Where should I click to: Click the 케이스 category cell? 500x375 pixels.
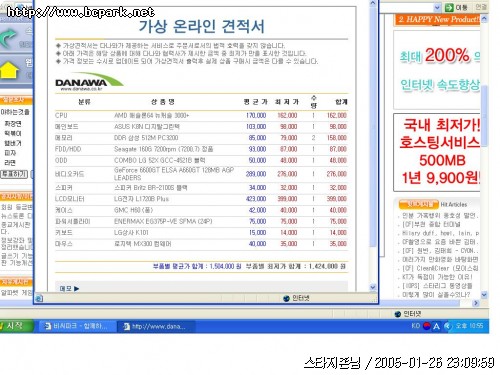pos(64,210)
